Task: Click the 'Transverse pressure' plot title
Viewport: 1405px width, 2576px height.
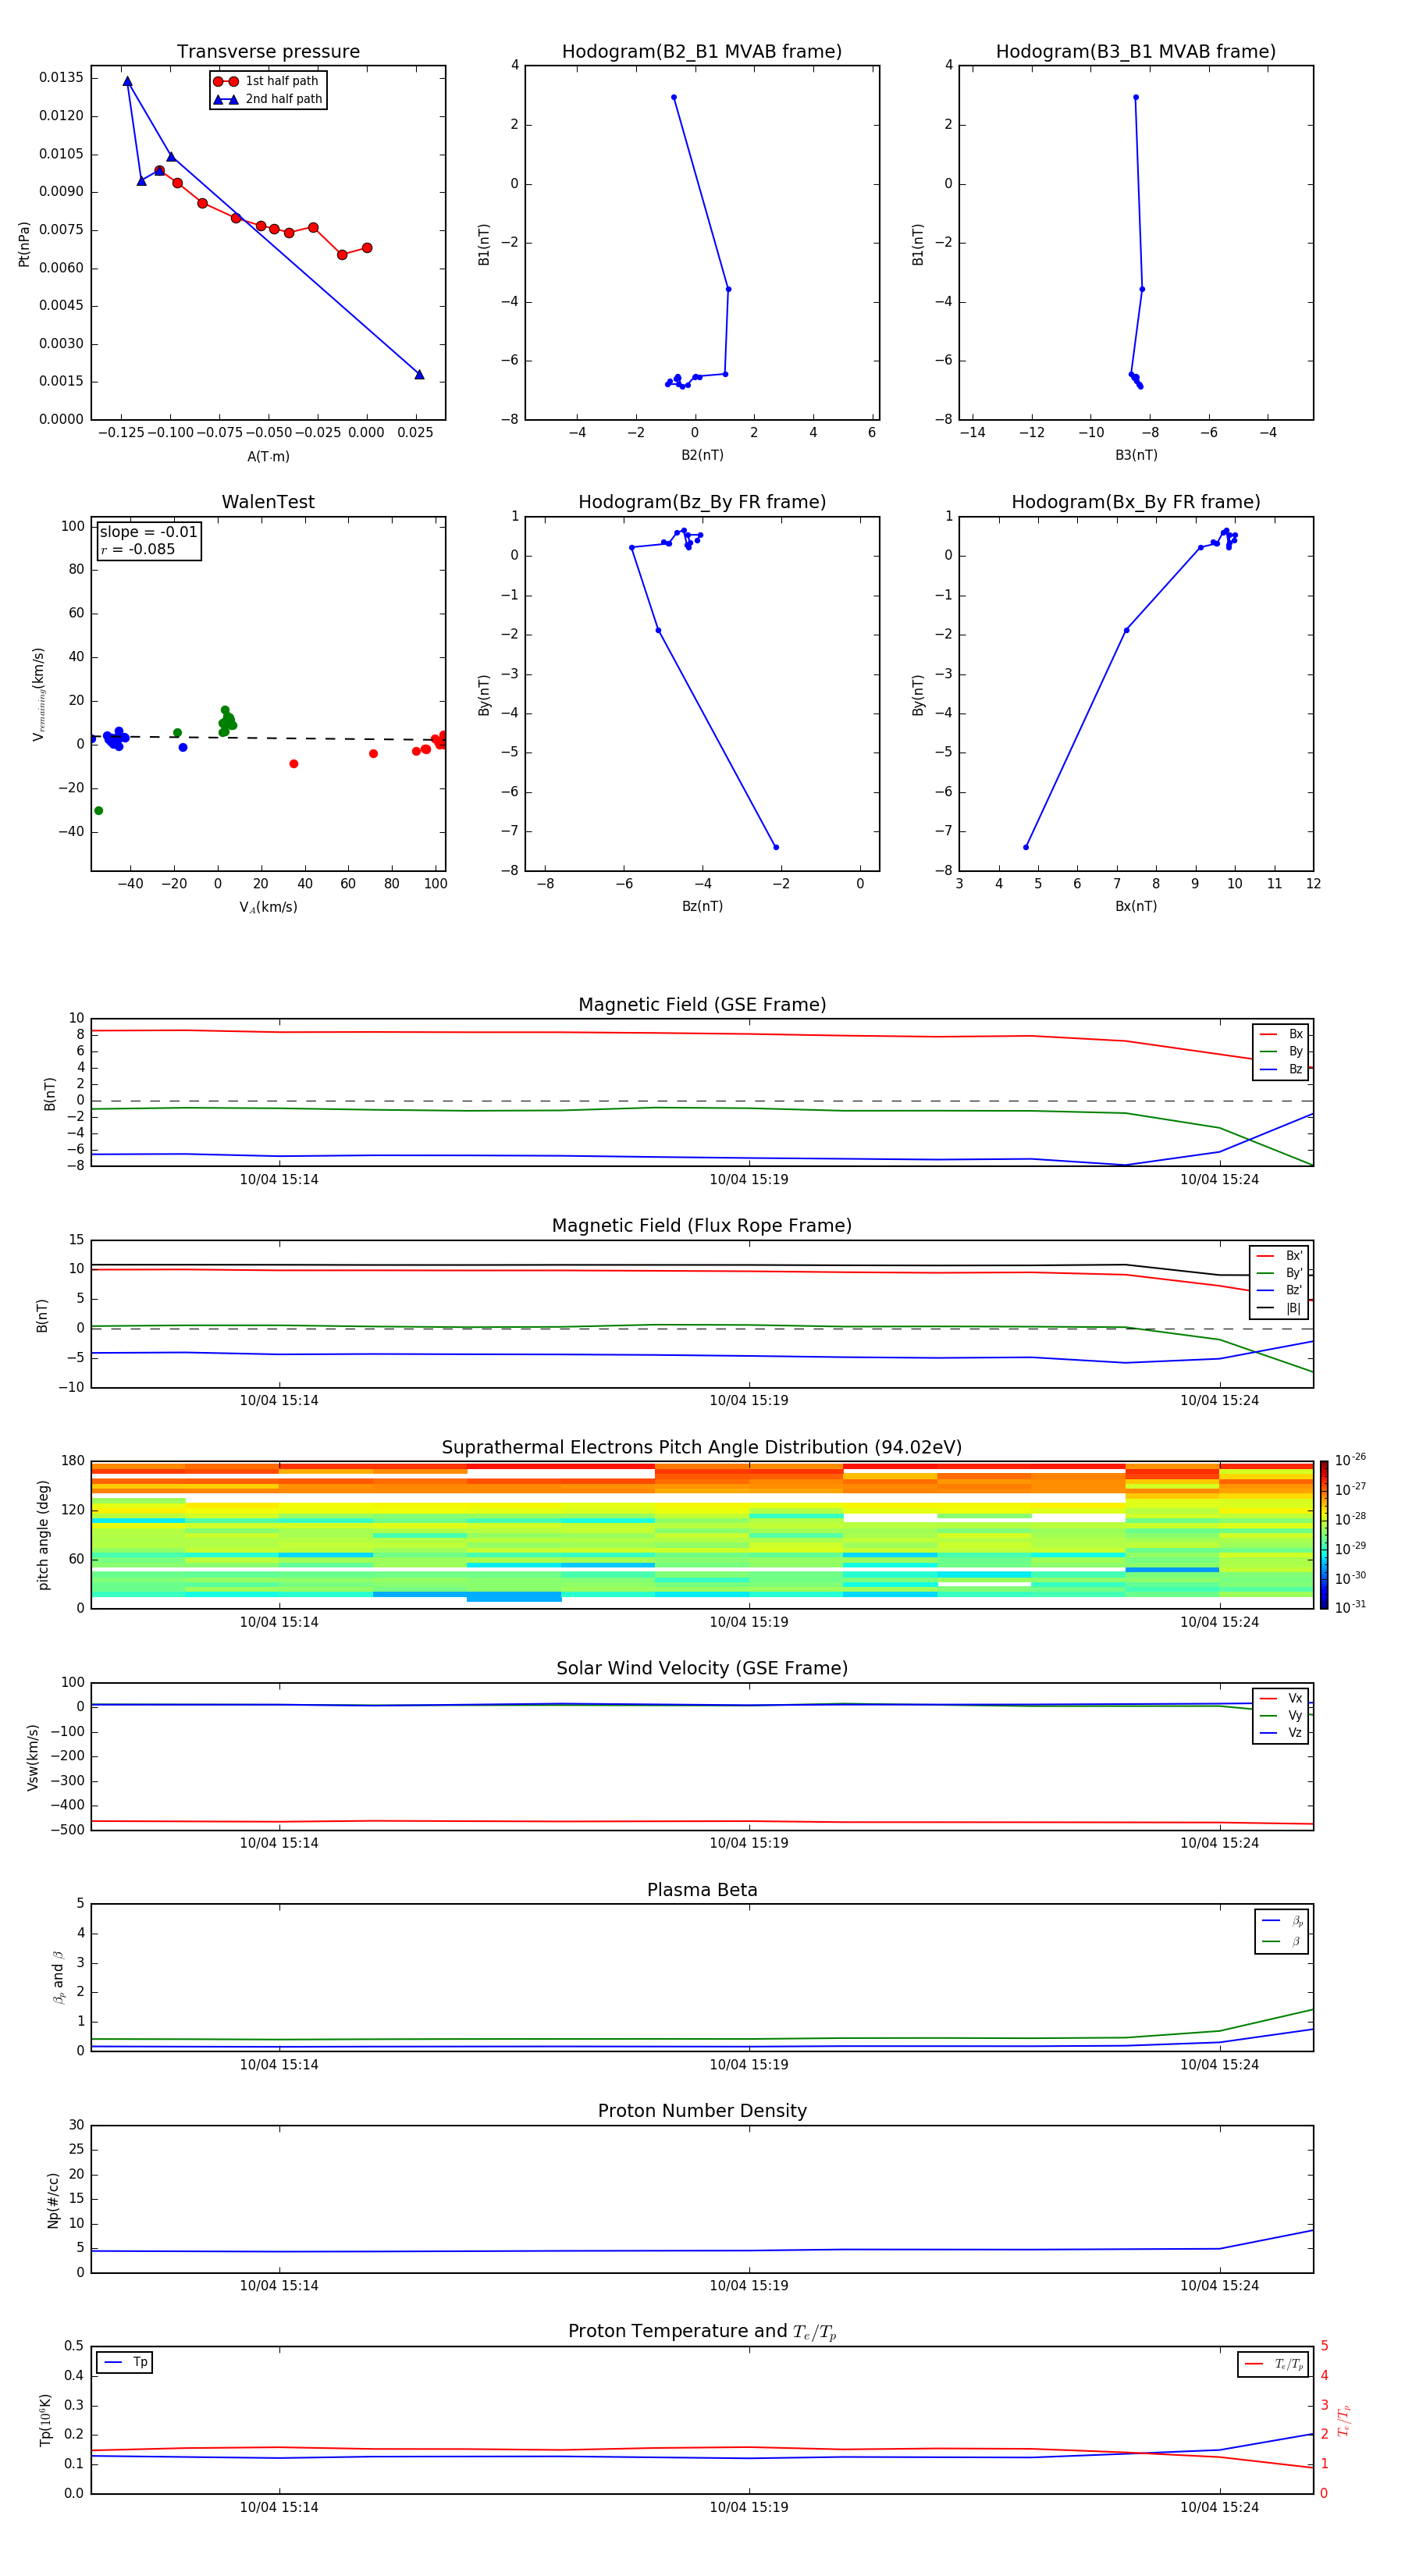Action: tap(268, 52)
